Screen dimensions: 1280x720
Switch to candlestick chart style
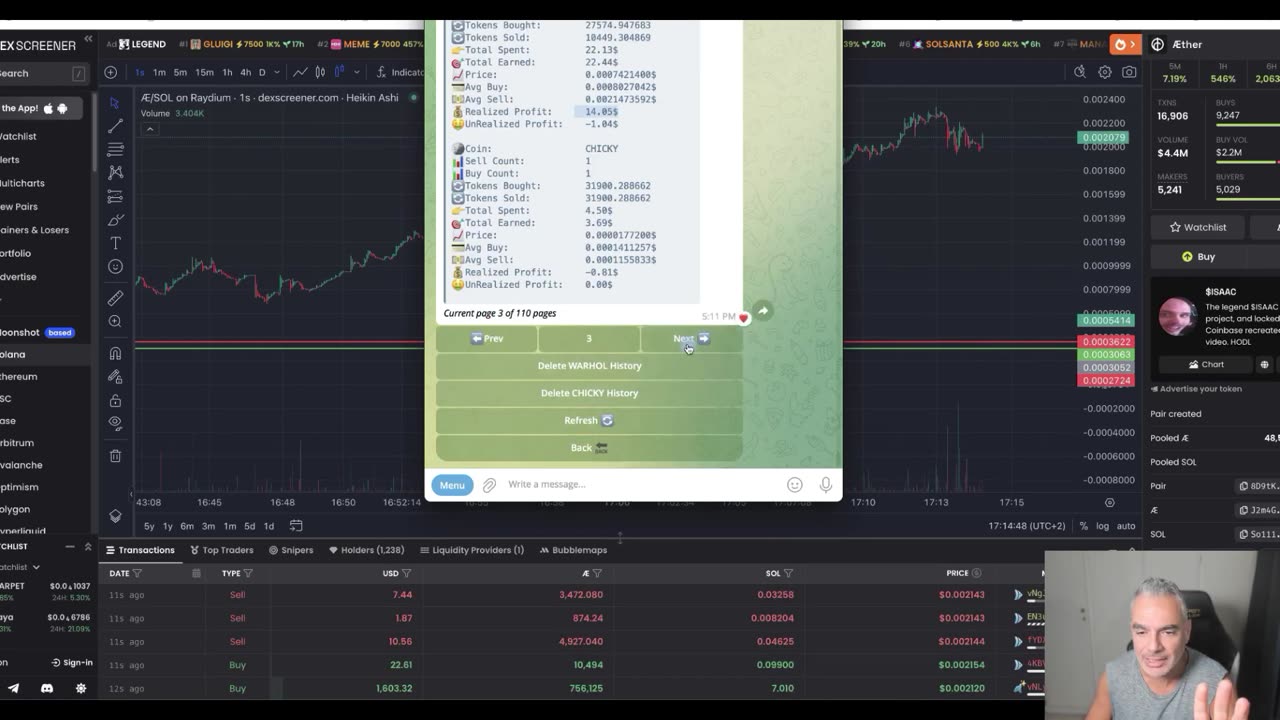320,72
